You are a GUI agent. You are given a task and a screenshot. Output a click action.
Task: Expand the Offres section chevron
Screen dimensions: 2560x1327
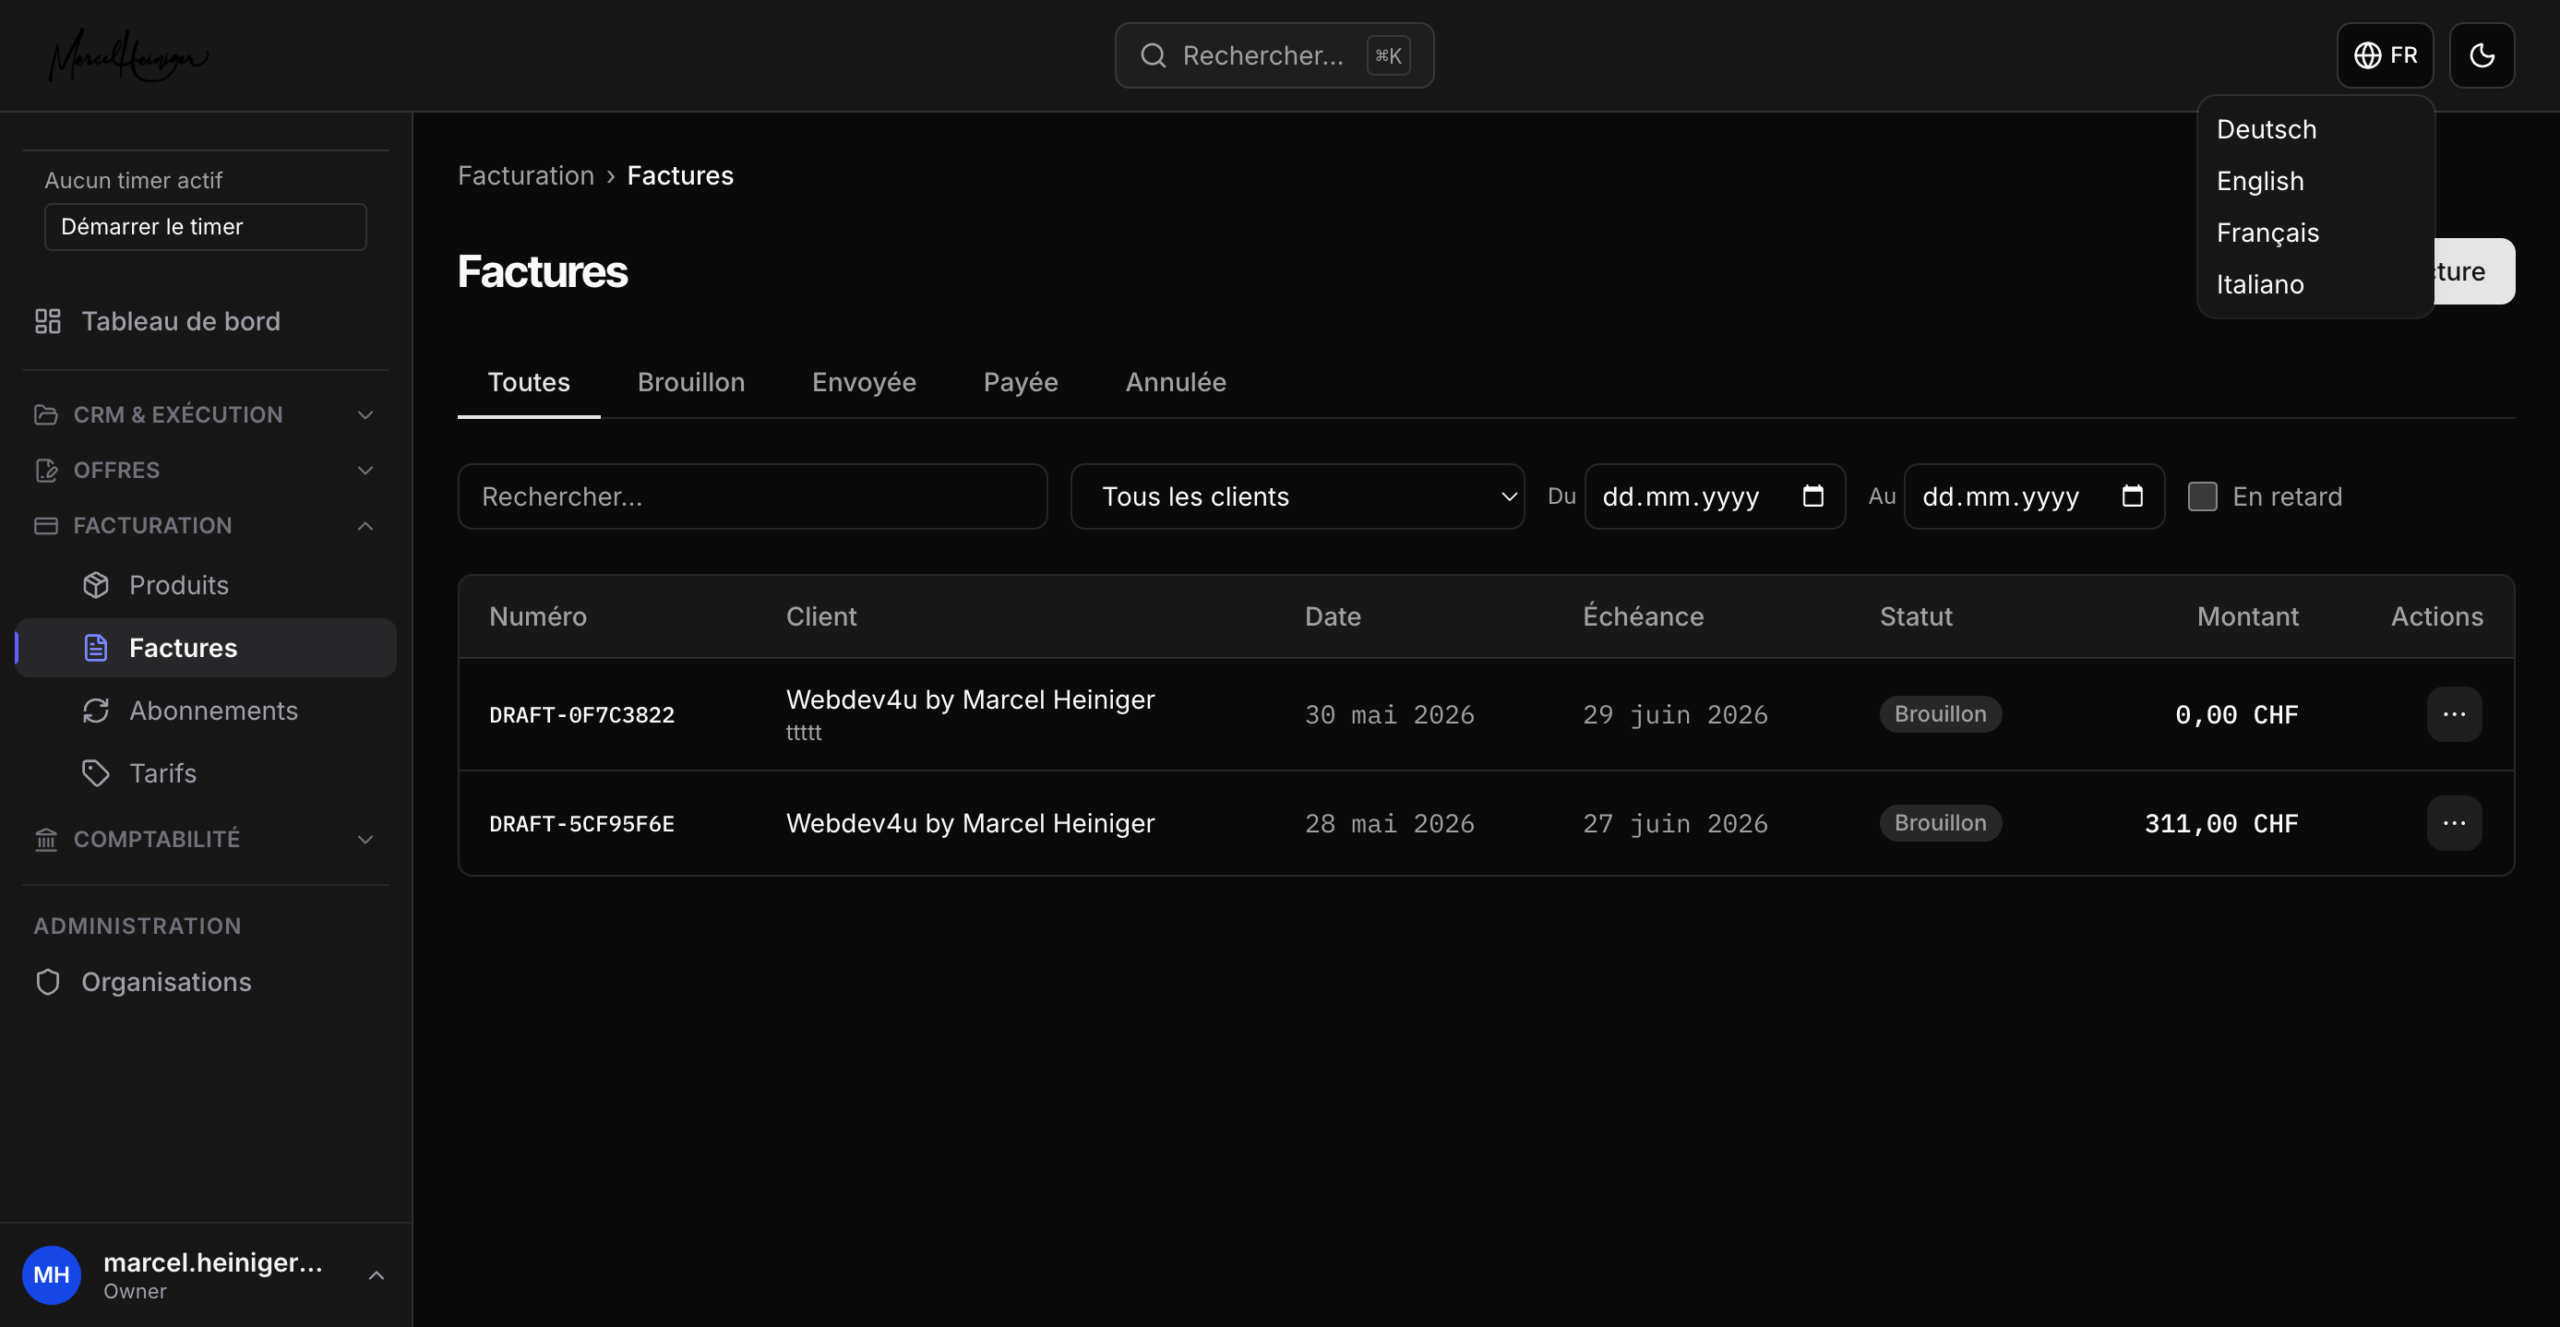click(366, 470)
